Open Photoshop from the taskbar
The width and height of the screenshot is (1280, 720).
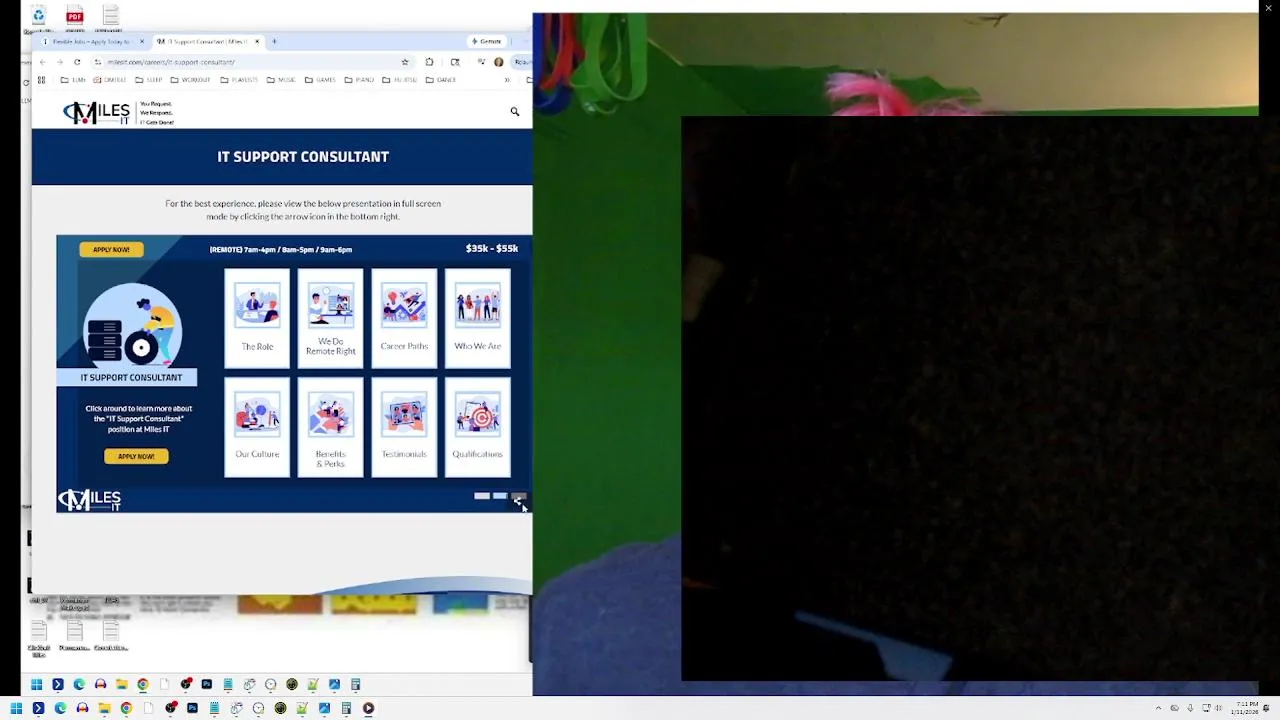[192, 708]
